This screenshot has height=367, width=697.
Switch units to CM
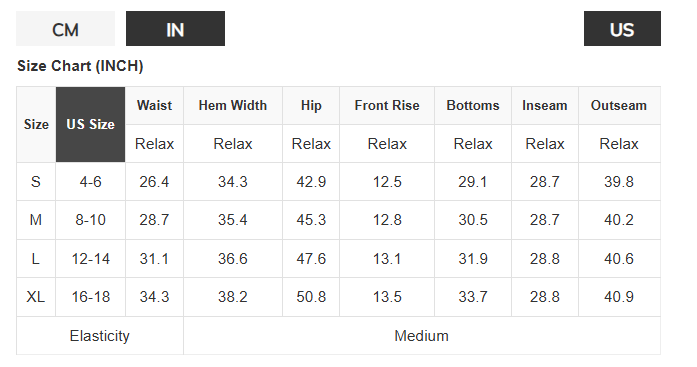coord(65,28)
